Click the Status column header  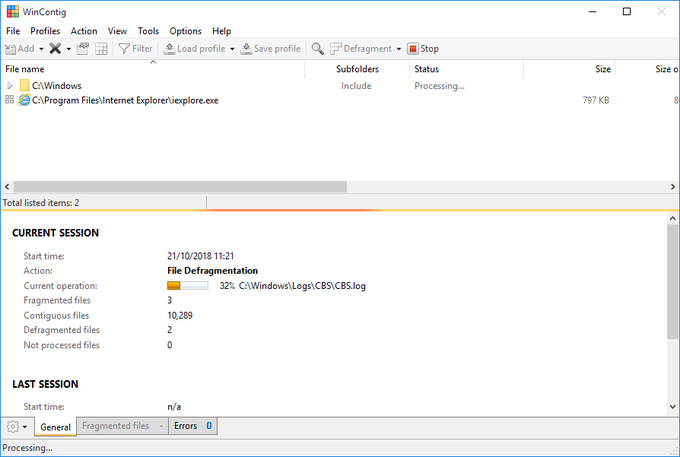(x=466, y=69)
